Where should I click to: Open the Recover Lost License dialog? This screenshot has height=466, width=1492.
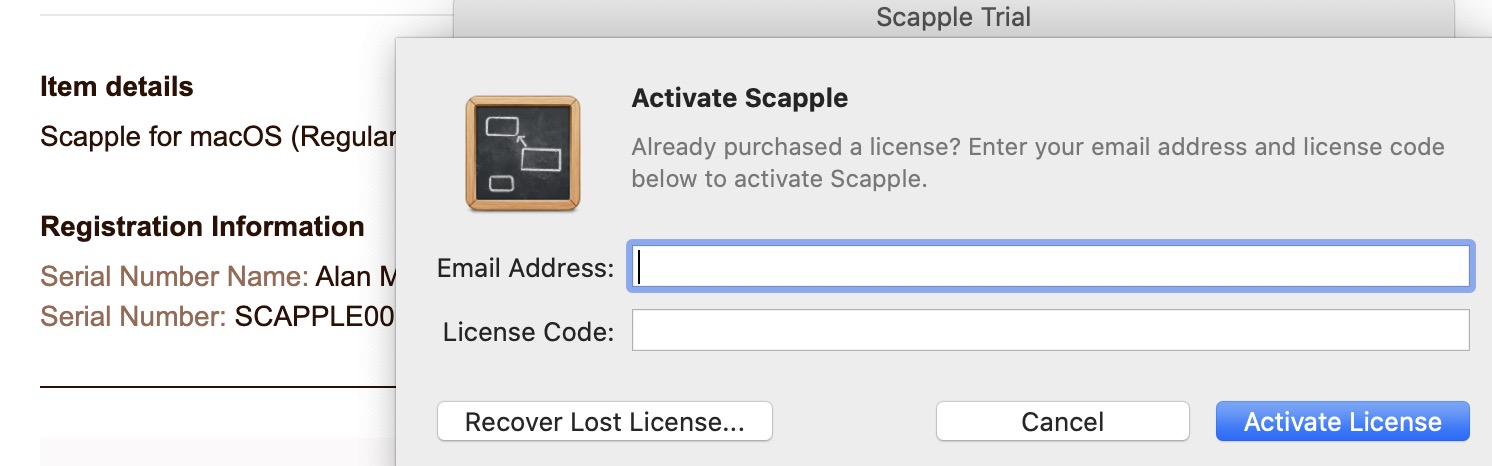click(605, 421)
